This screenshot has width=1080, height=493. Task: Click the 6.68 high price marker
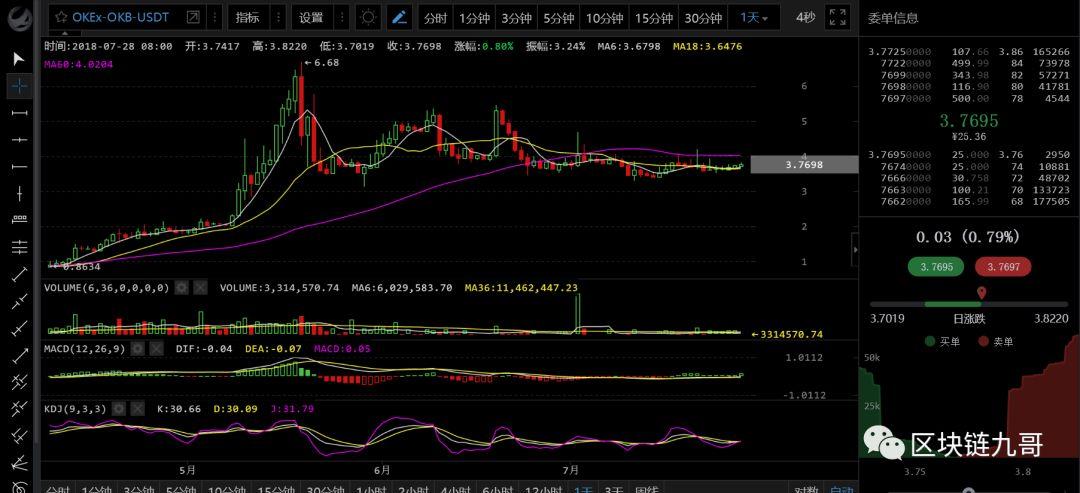pos(320,63)
